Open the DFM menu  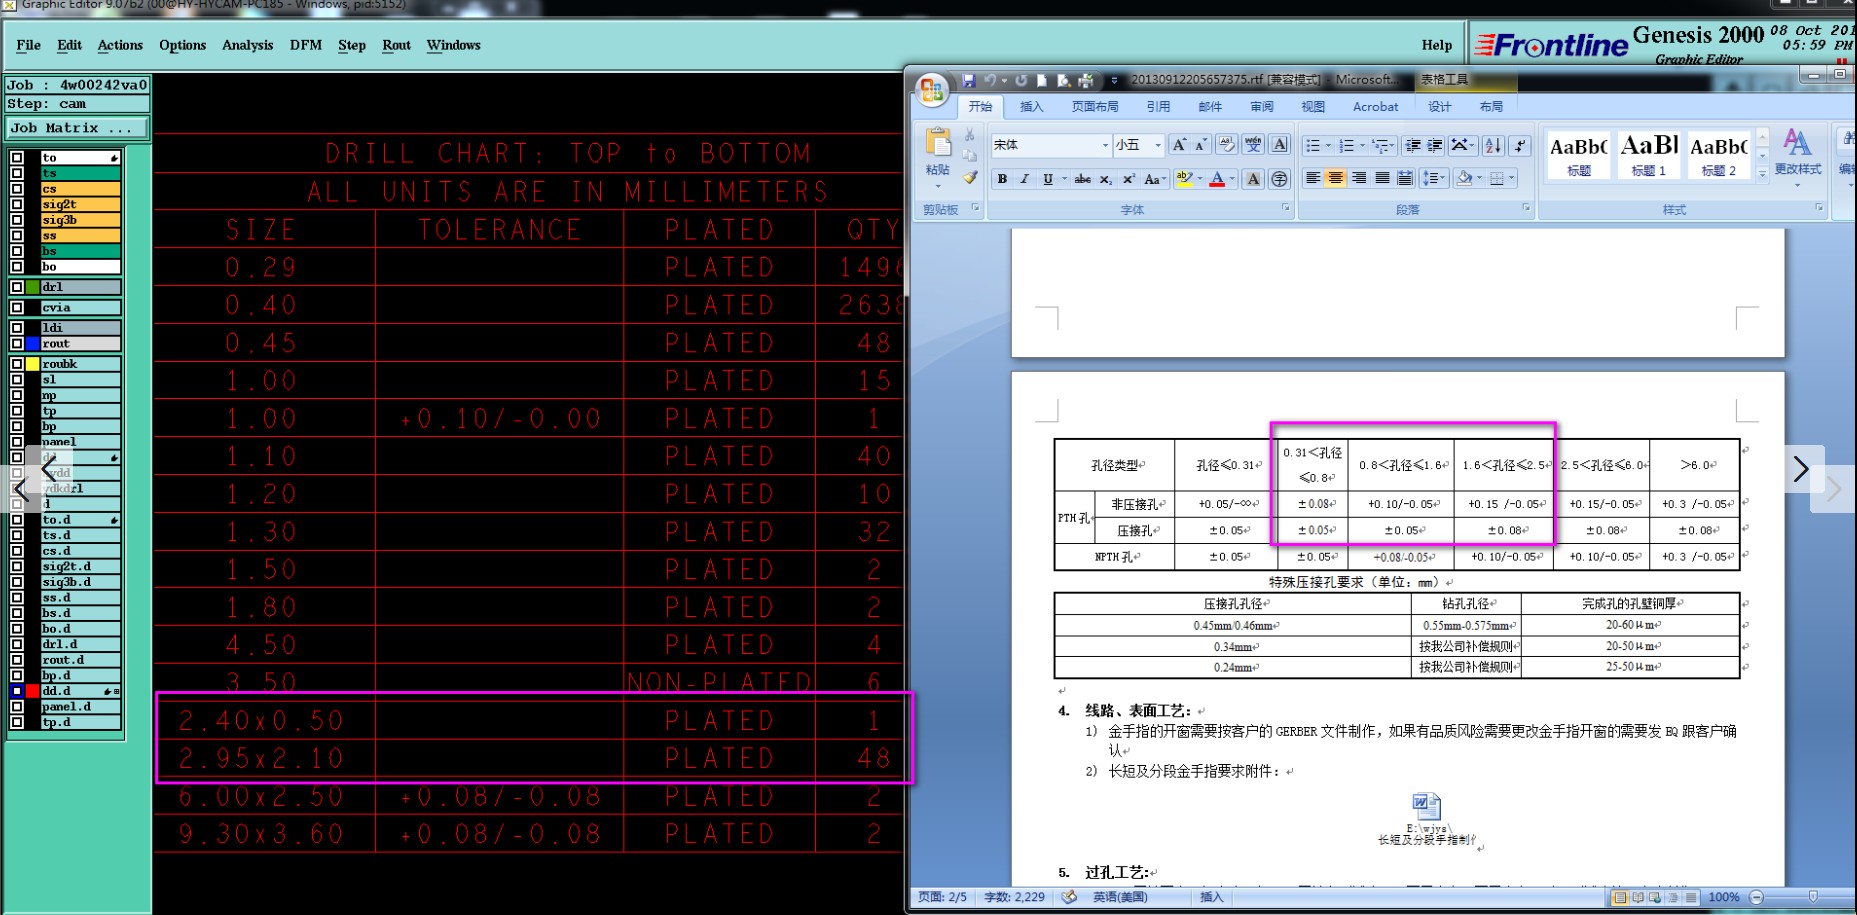click(306, 45)
